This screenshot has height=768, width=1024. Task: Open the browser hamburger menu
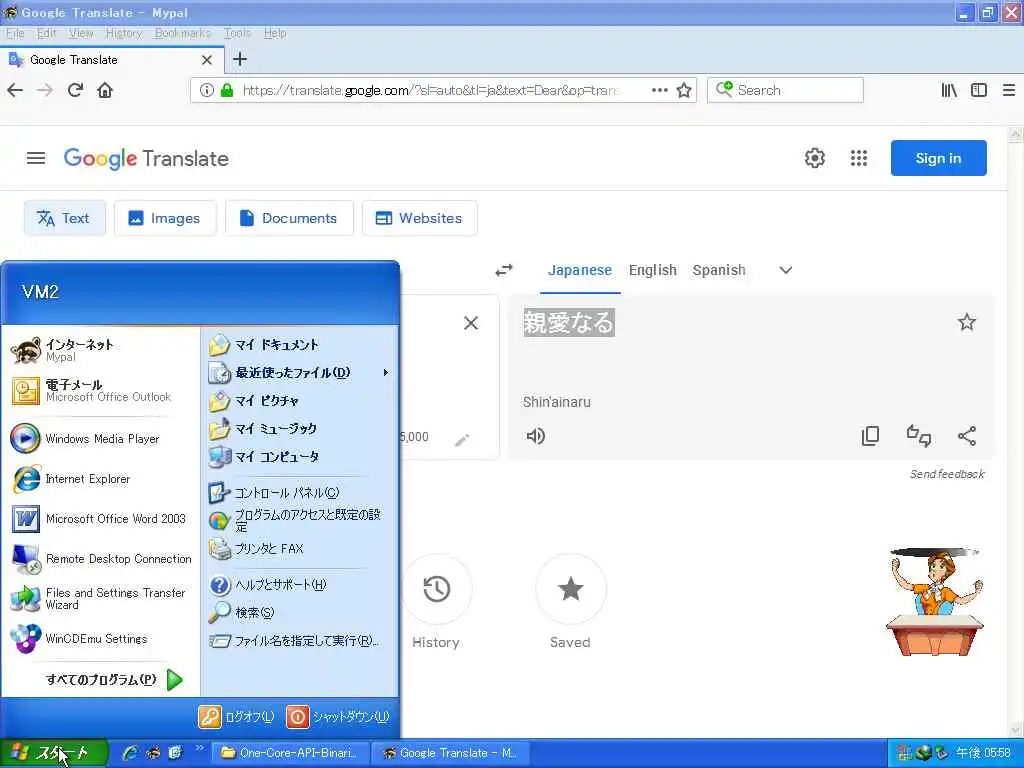[x=1009, y=90]
